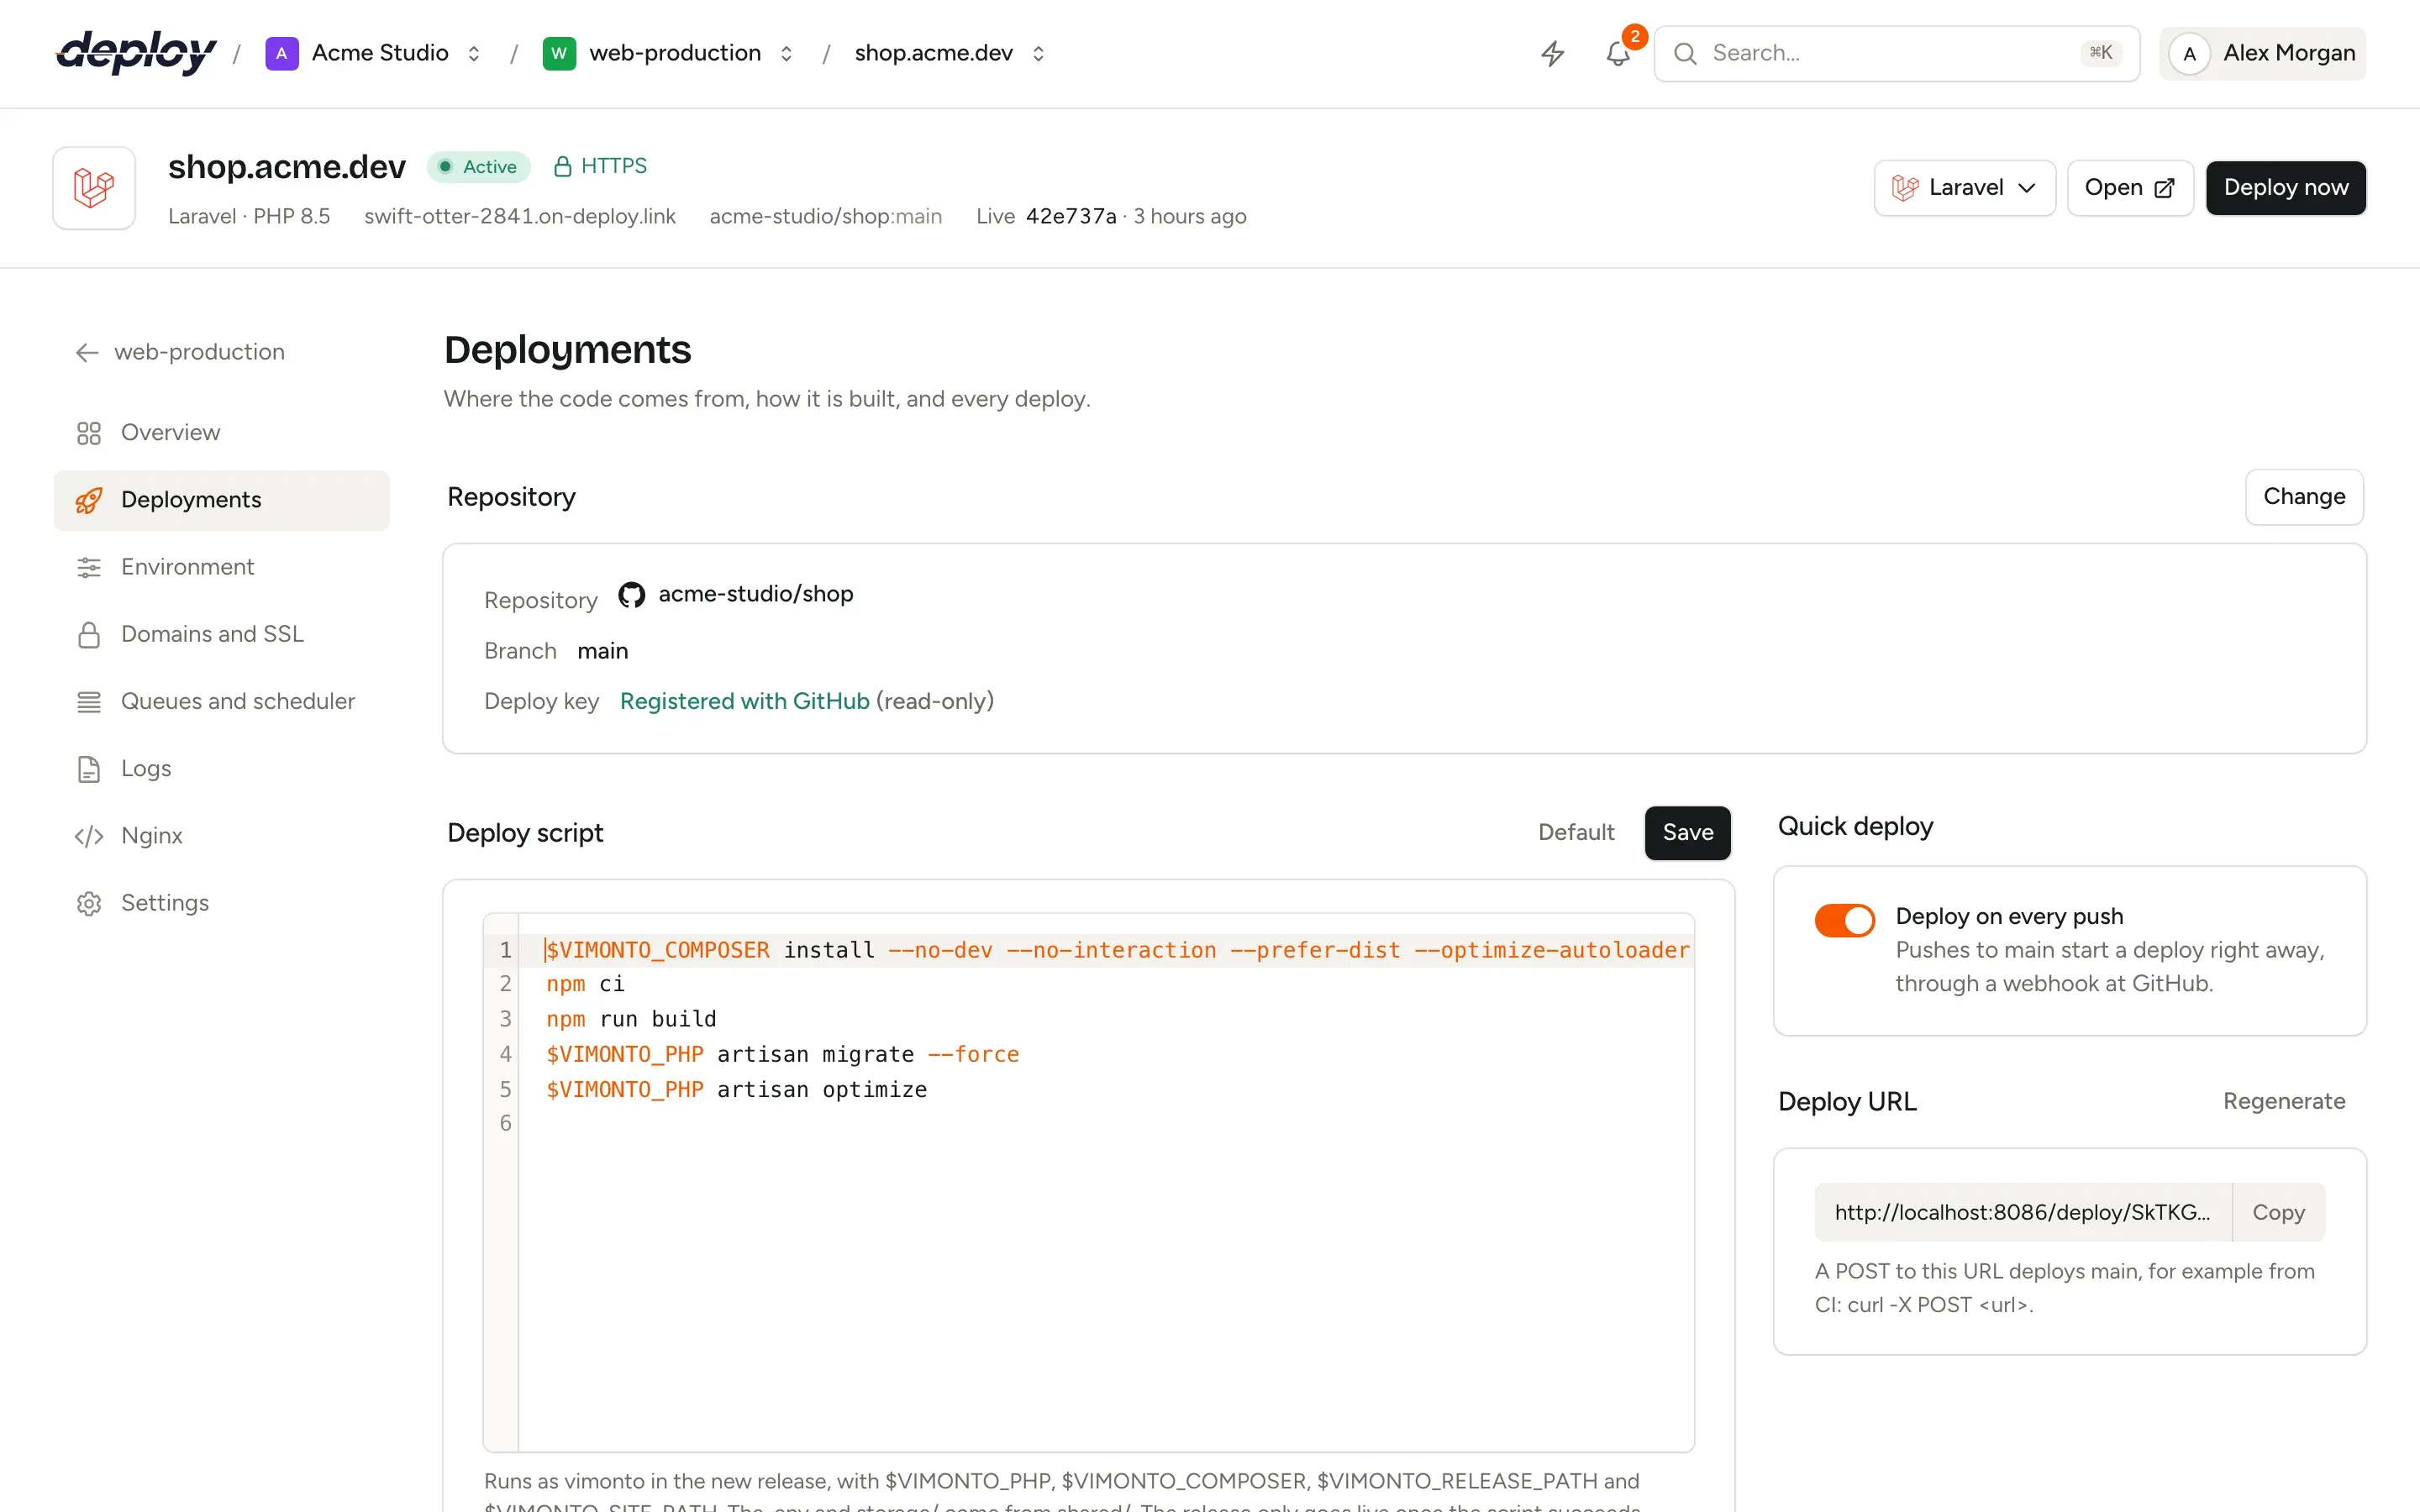Screen dimensions: 2420x1512
Task: Click the HTTPS badge near site name
Action: coord(600,166)
